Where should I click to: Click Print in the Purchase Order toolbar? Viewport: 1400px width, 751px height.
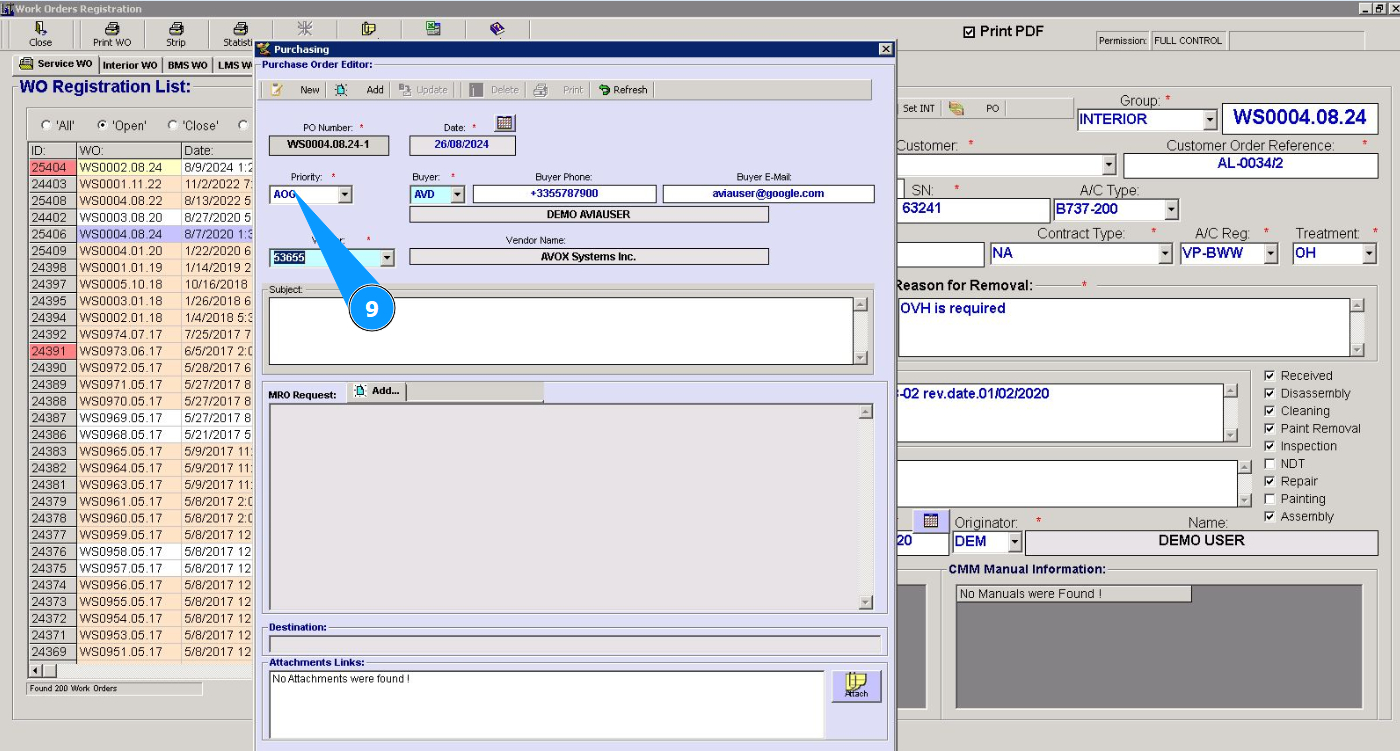coord(559,90)
